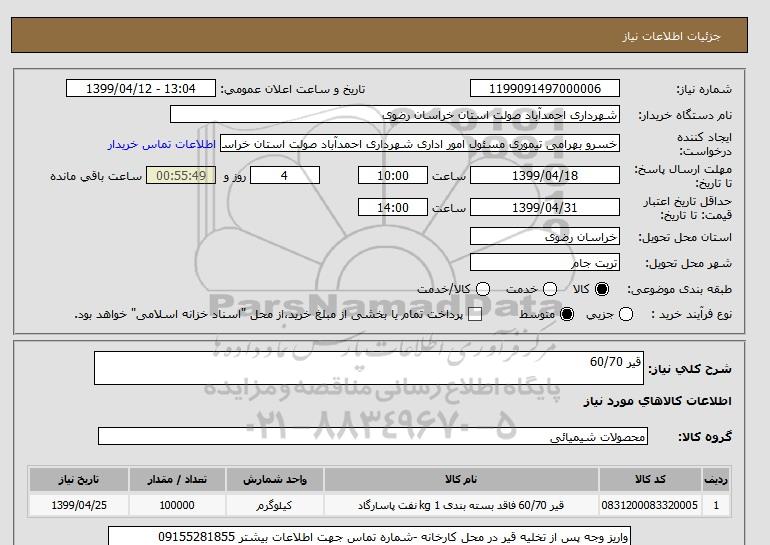The height and width of the screenshot is (545, 770).
Task: Select the کالا radio button
Action: point(602,289)
